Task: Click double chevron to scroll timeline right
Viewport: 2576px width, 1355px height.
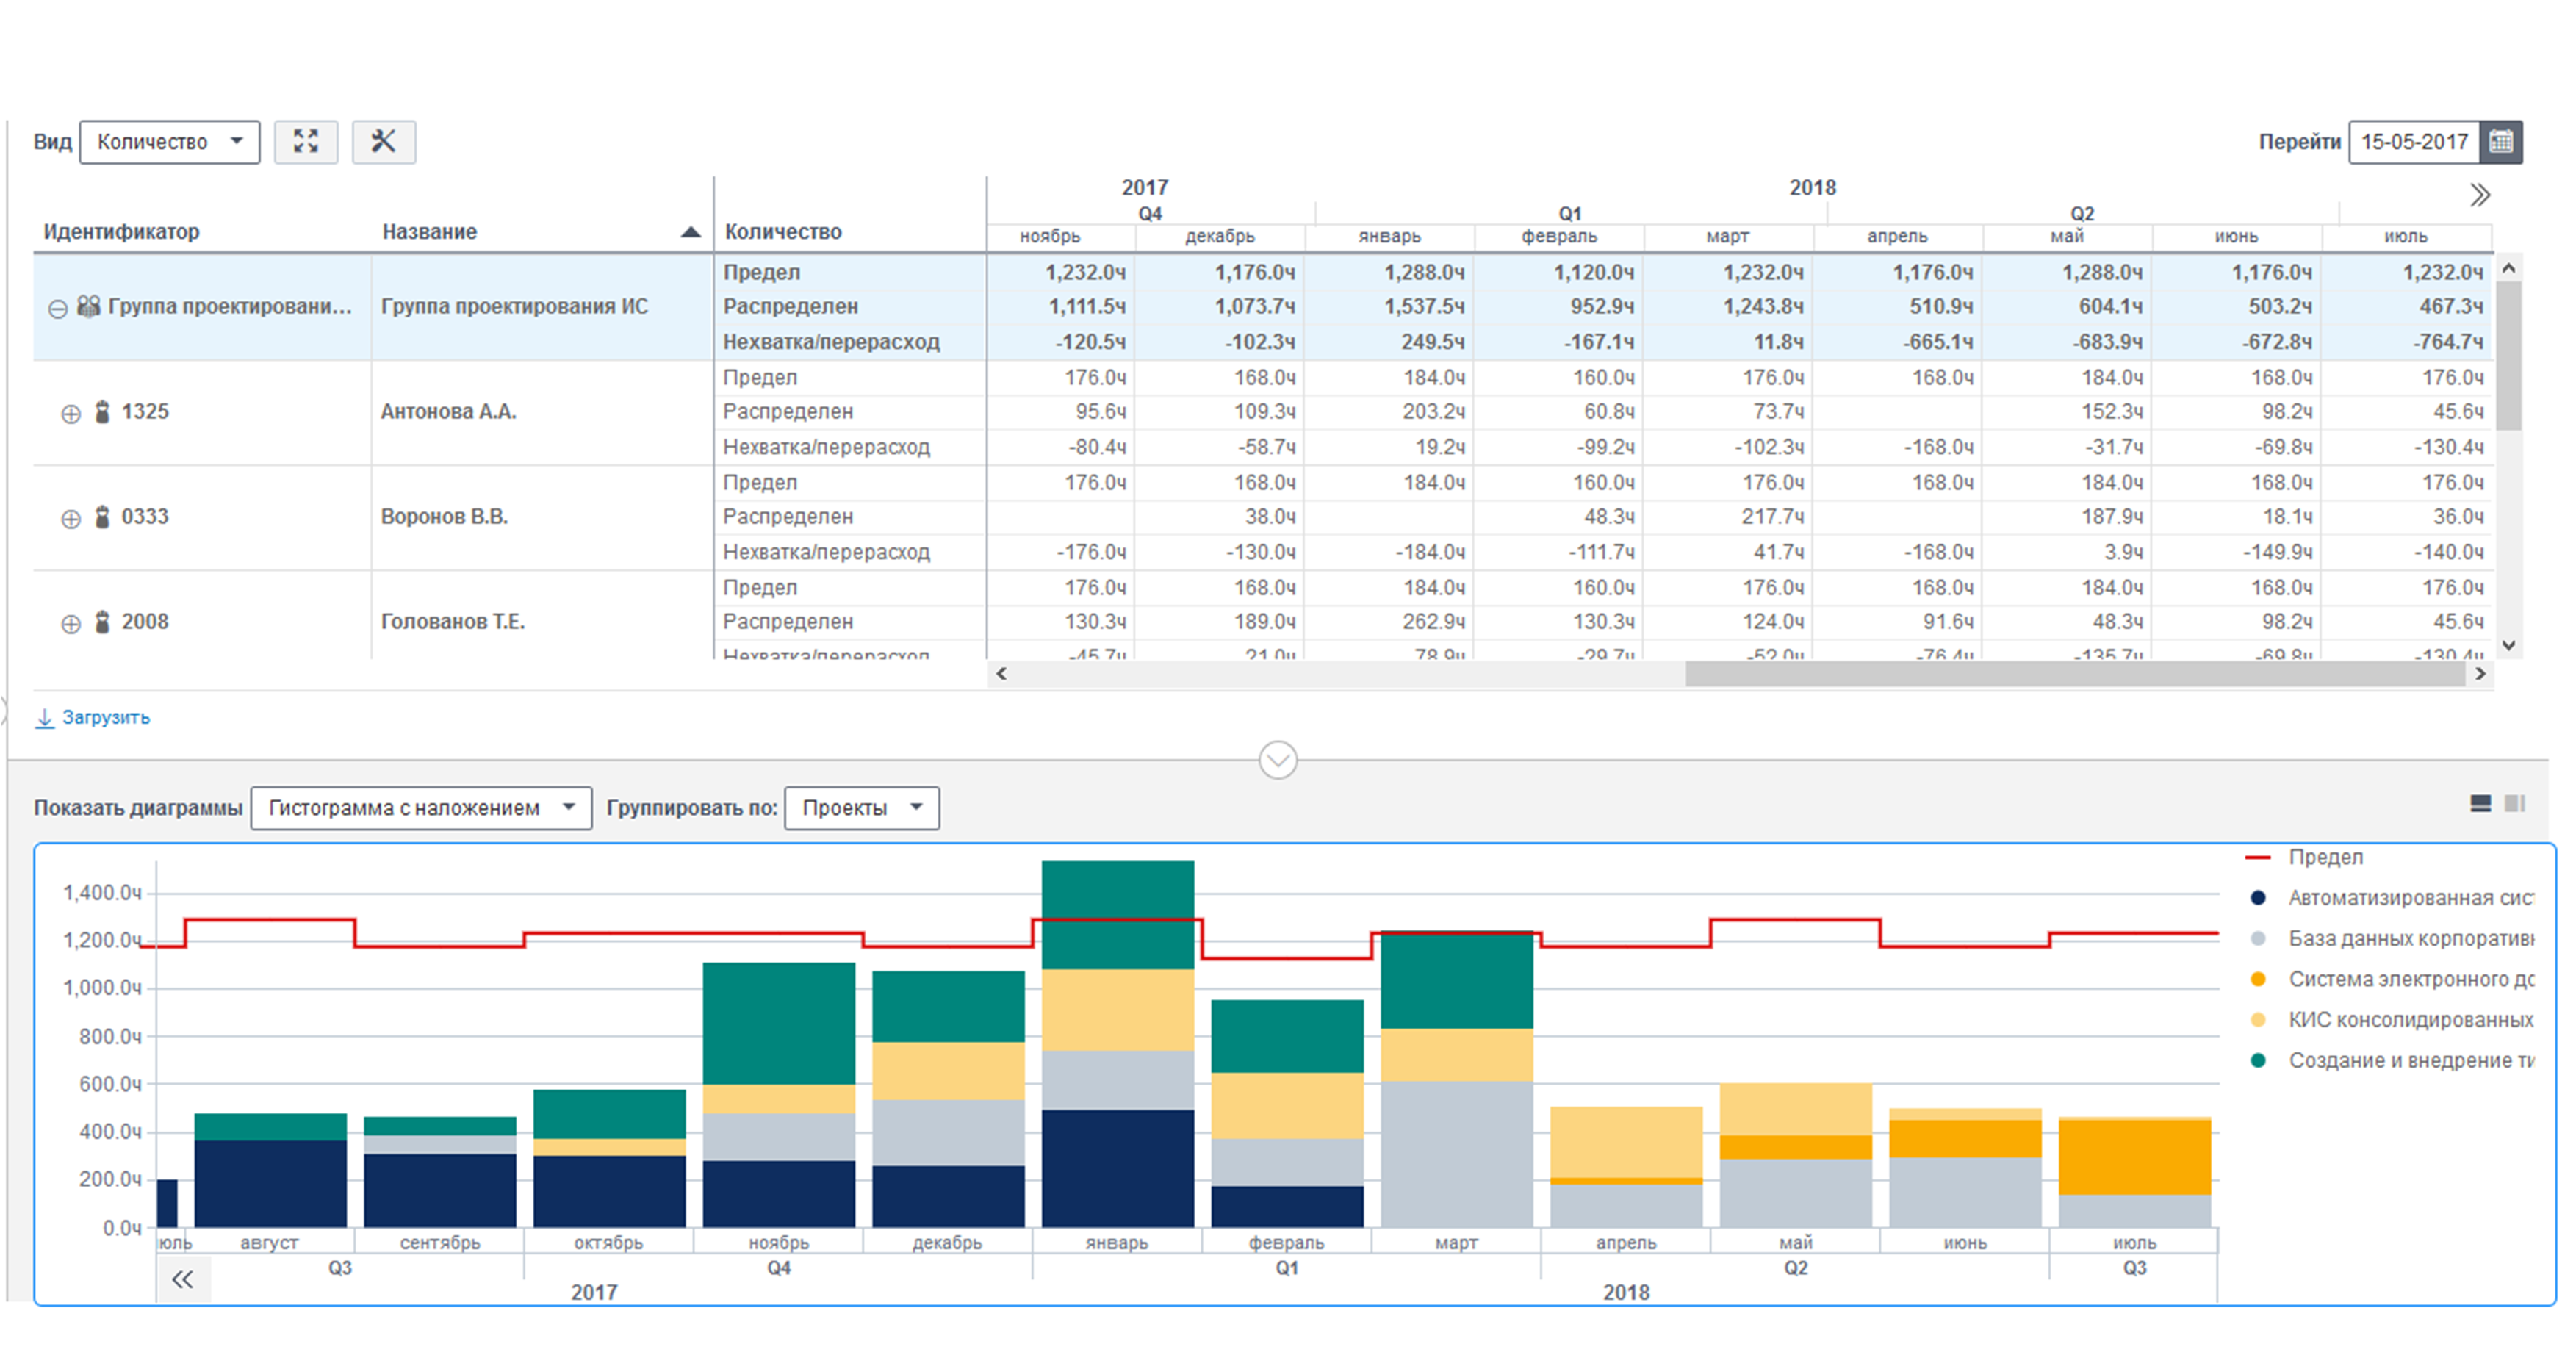Action: pyautogui.click(x=2480, y=195)
